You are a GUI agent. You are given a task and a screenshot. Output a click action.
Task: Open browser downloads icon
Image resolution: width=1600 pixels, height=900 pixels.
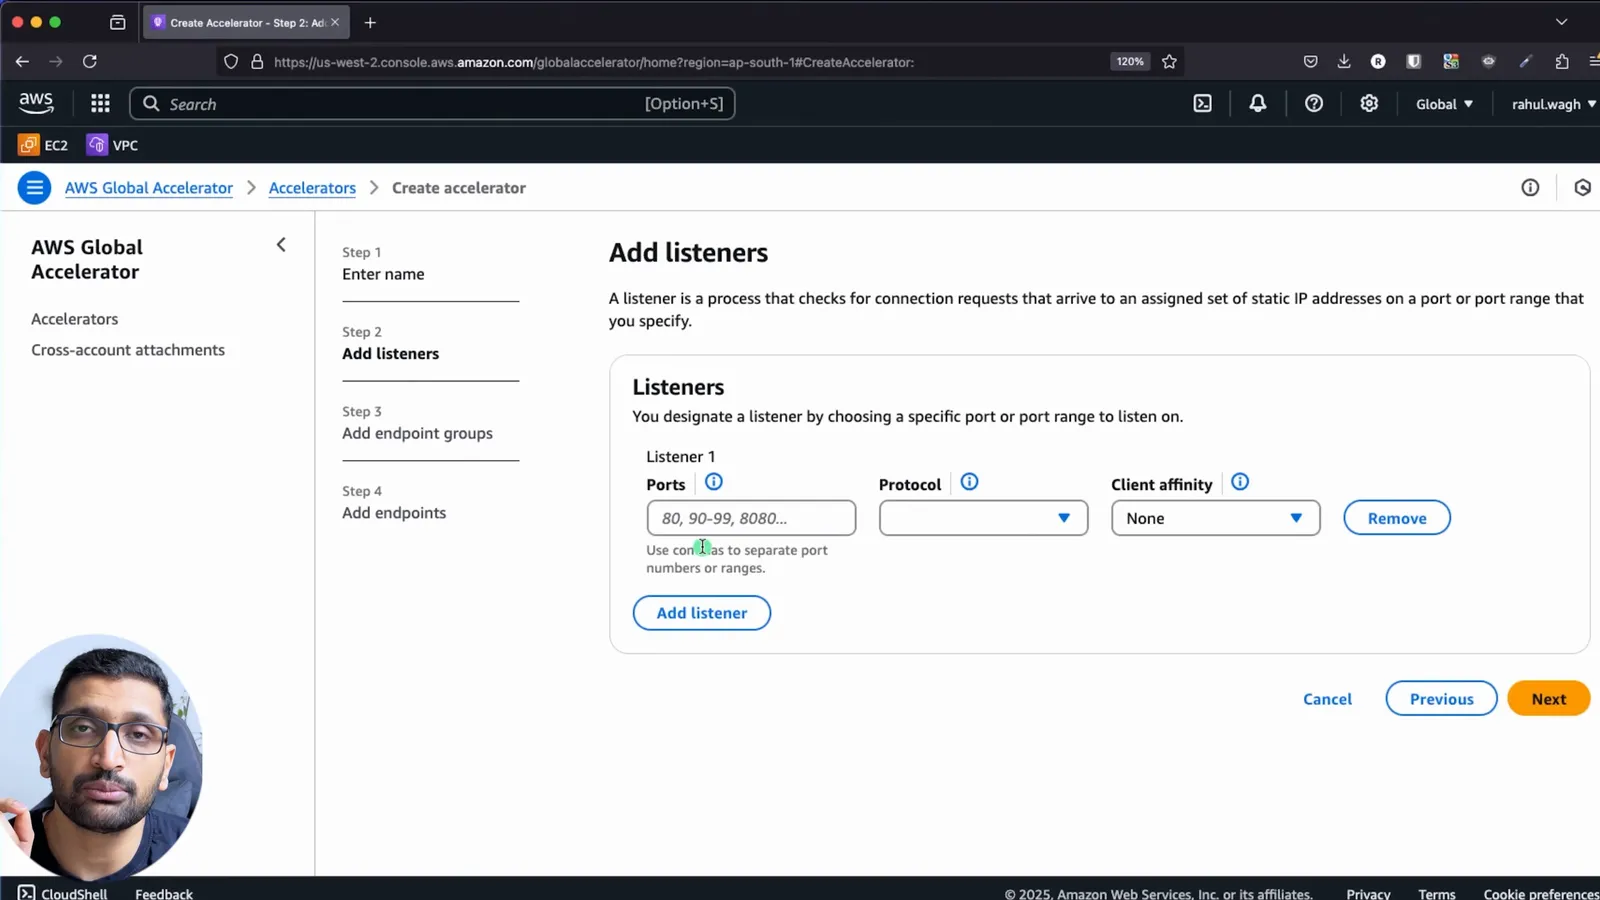pyautogui.click(x=1344, y=61)
